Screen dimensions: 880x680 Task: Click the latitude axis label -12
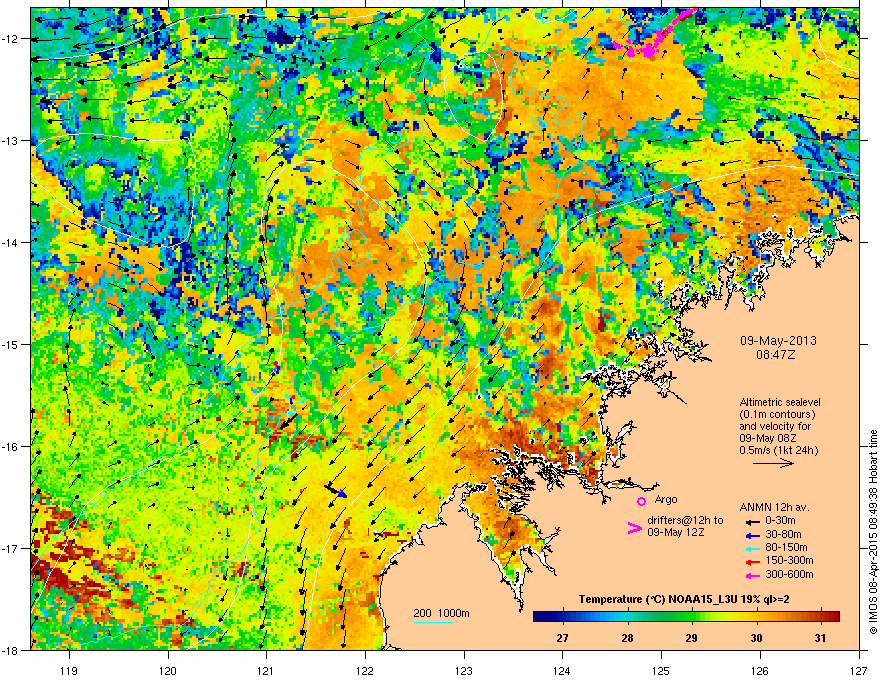(x=10, y=39)
